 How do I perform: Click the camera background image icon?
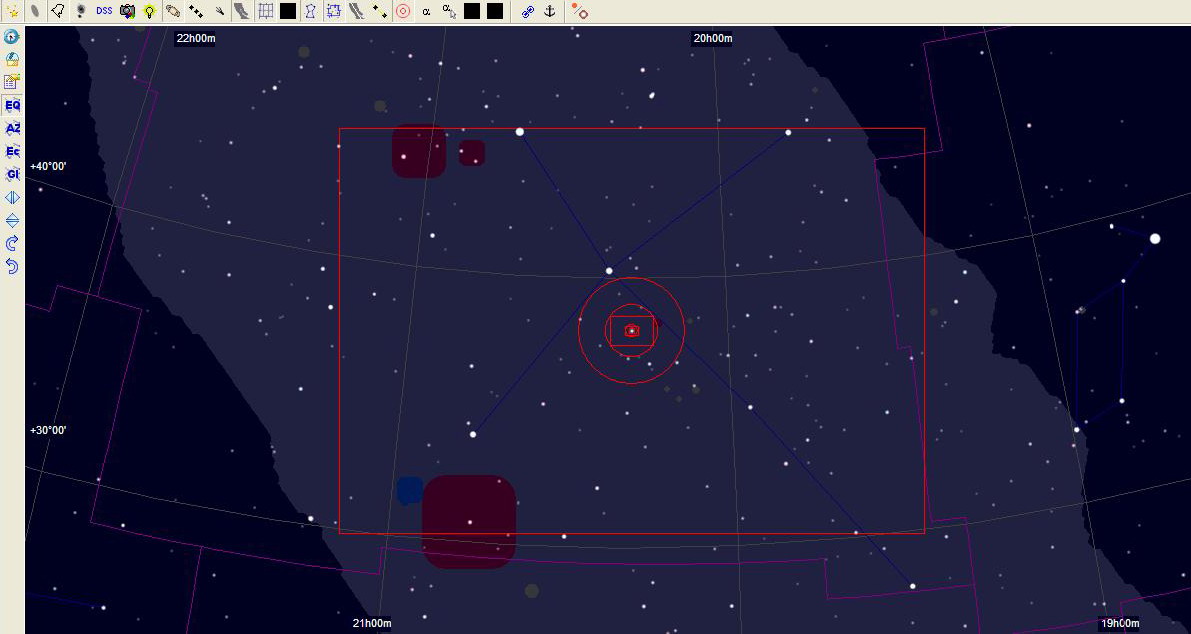pyautogui.click(x=127, y=11)
